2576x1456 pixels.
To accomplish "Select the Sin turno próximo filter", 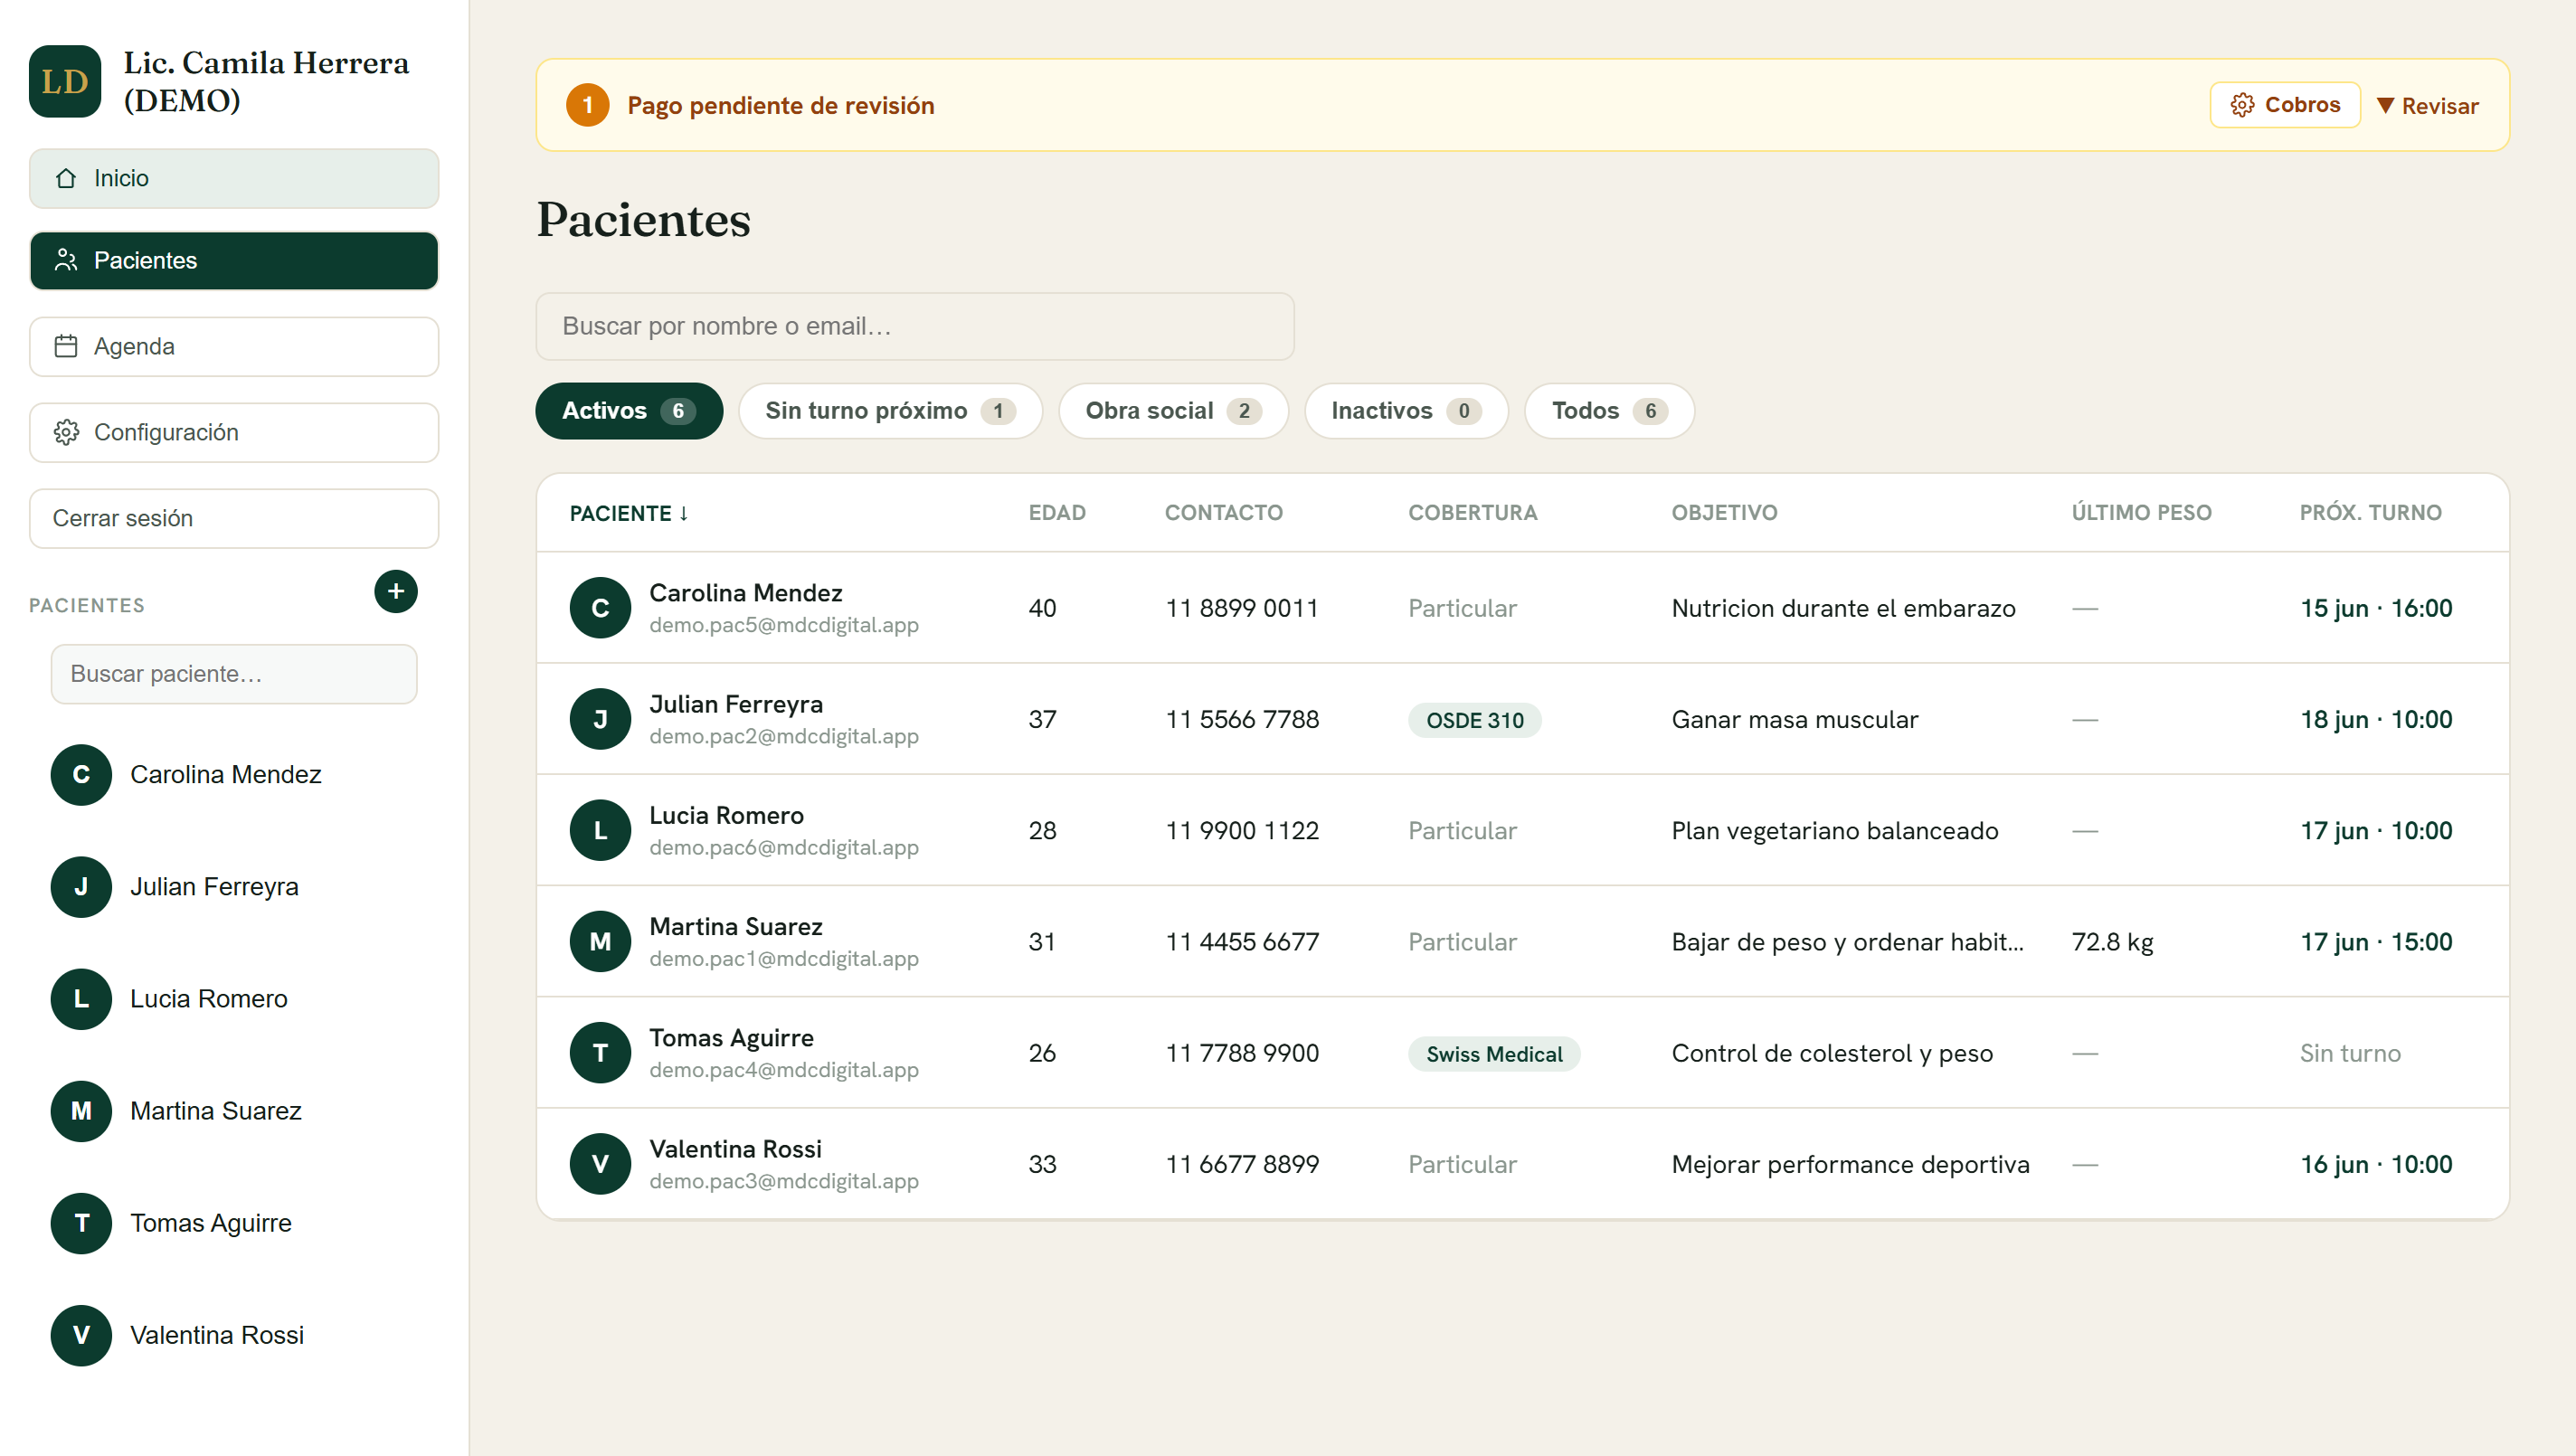I will point(890,410).
